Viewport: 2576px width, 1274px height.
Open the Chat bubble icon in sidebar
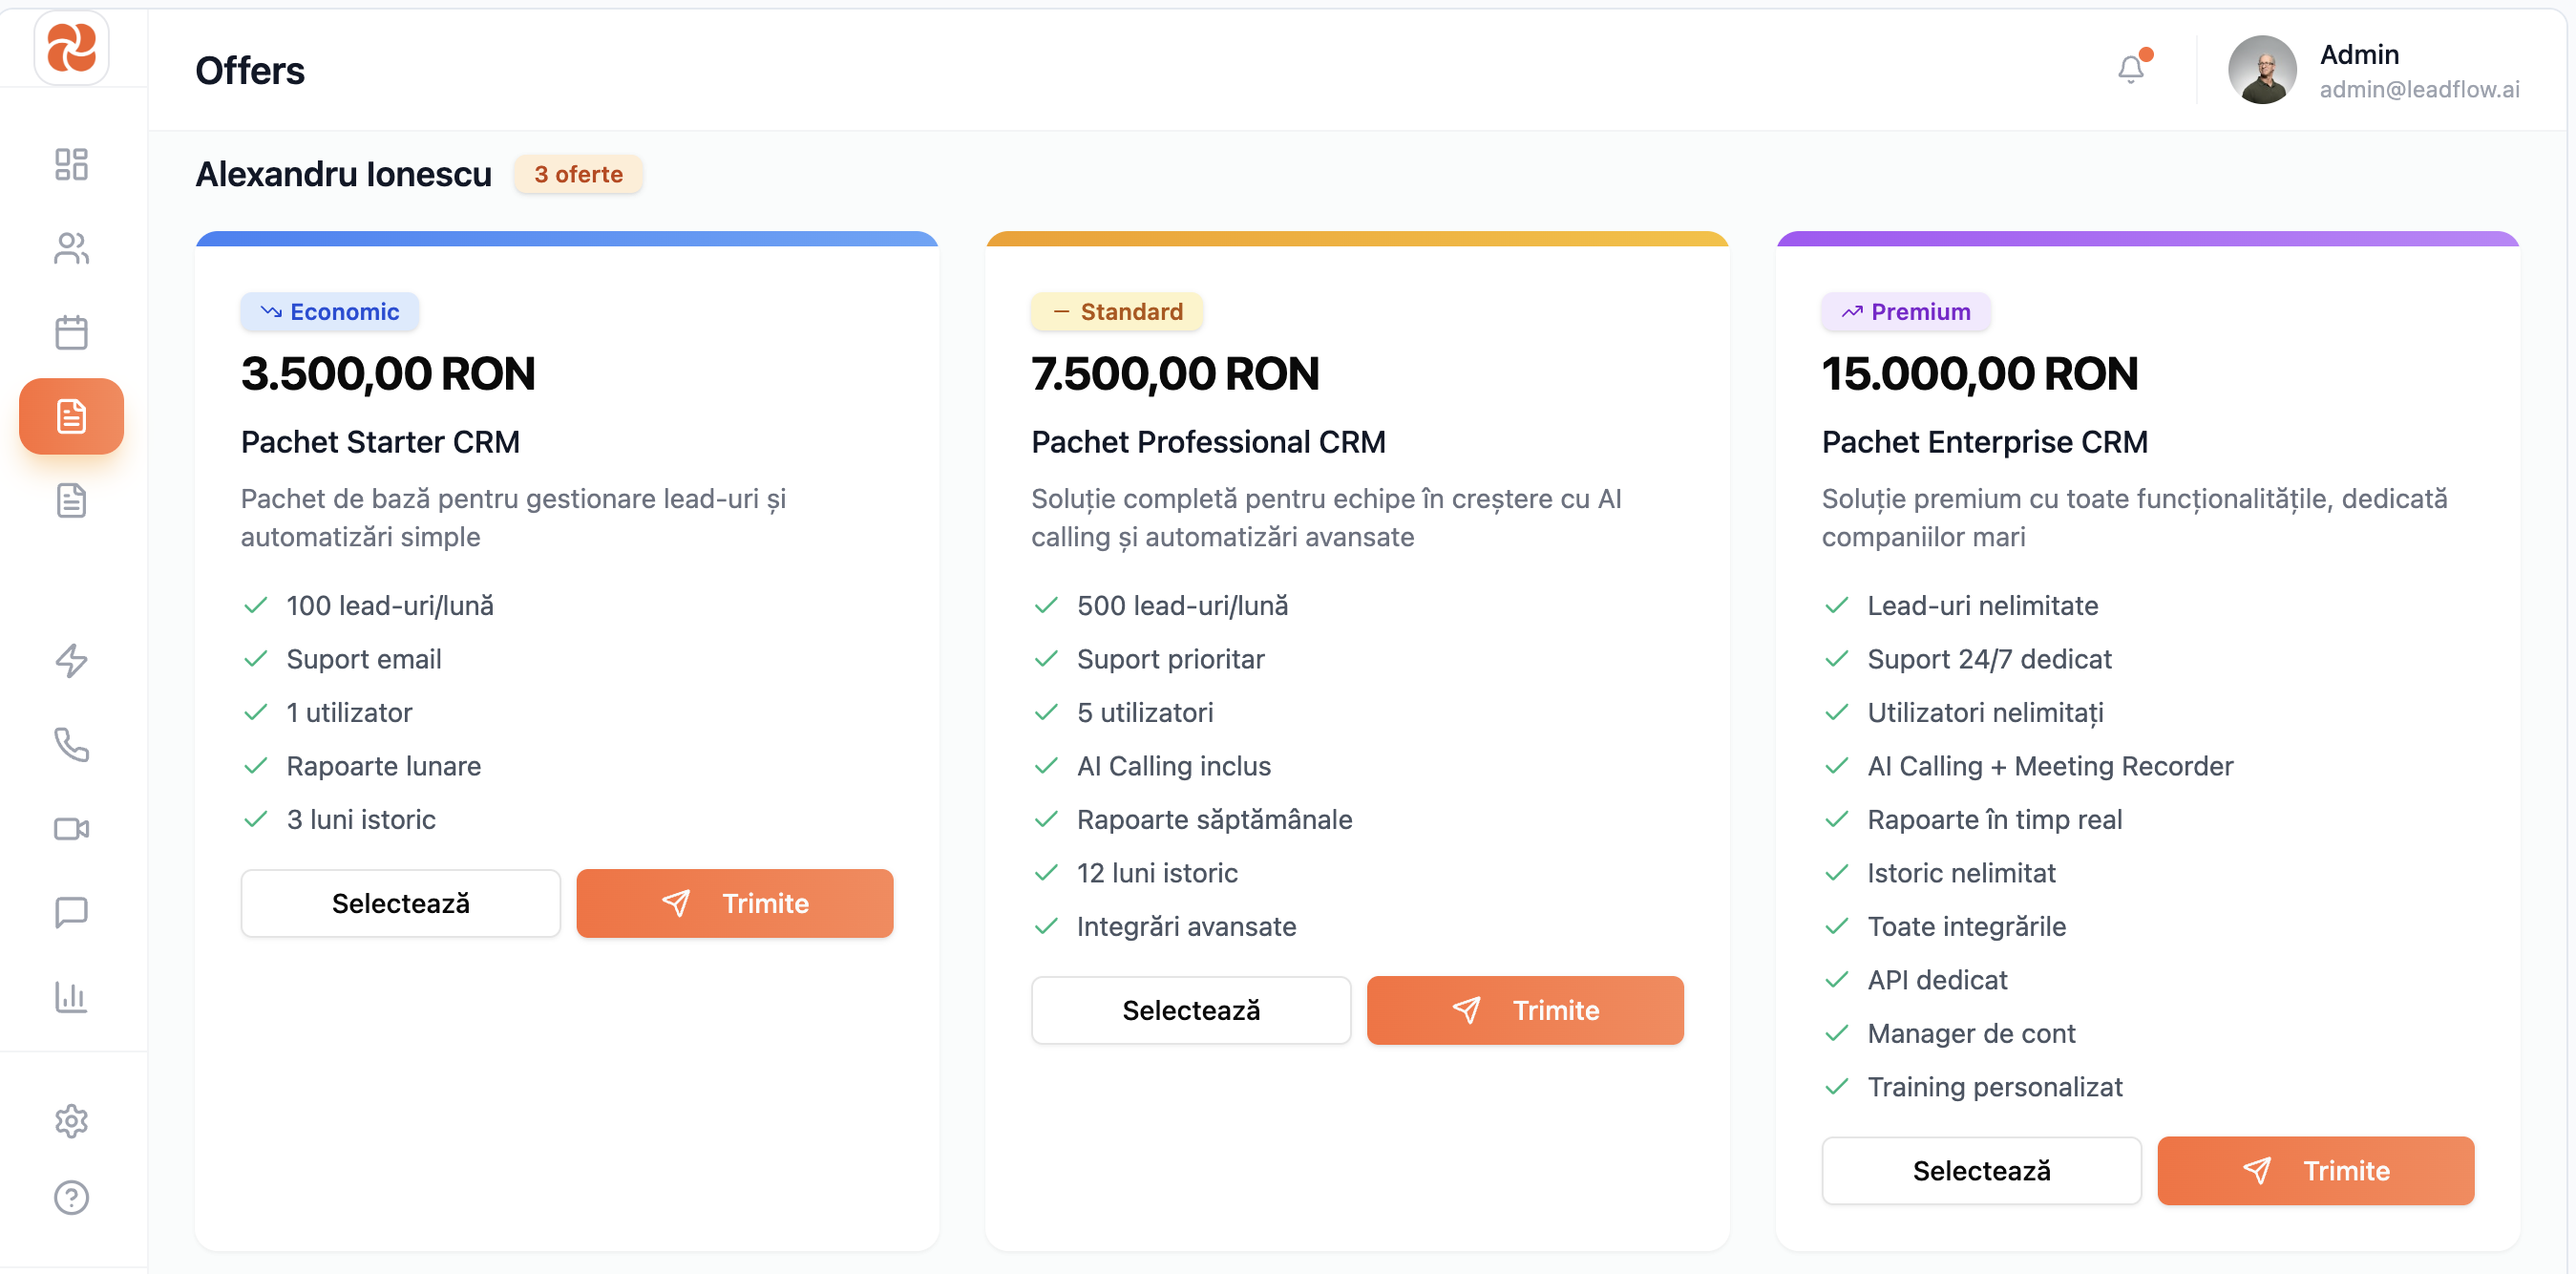[71, 913]
